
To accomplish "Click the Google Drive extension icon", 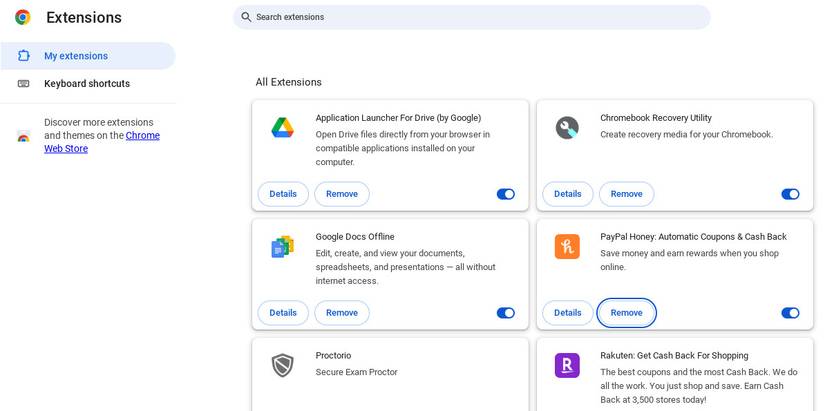I will tap(282, 128).
